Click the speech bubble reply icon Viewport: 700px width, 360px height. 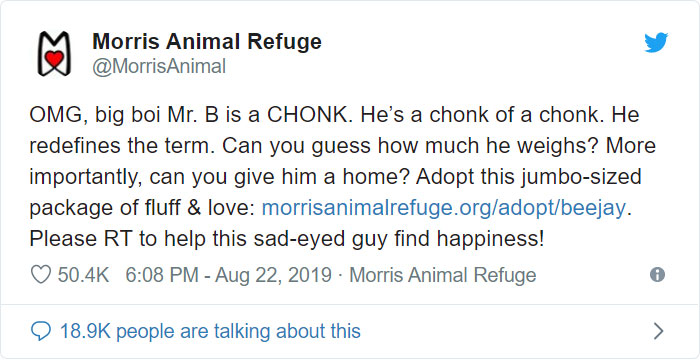tap(41, 332)
